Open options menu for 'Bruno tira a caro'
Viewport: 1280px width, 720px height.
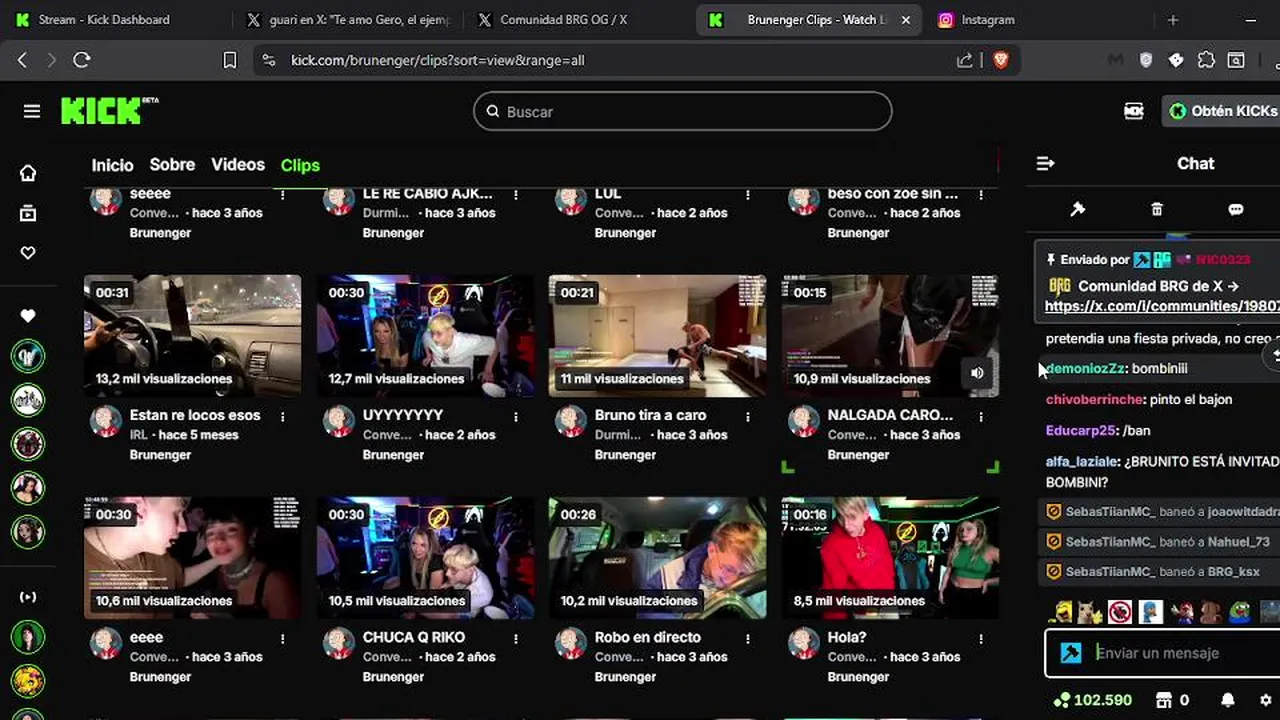pyautogui.click(x=748, y=416)
